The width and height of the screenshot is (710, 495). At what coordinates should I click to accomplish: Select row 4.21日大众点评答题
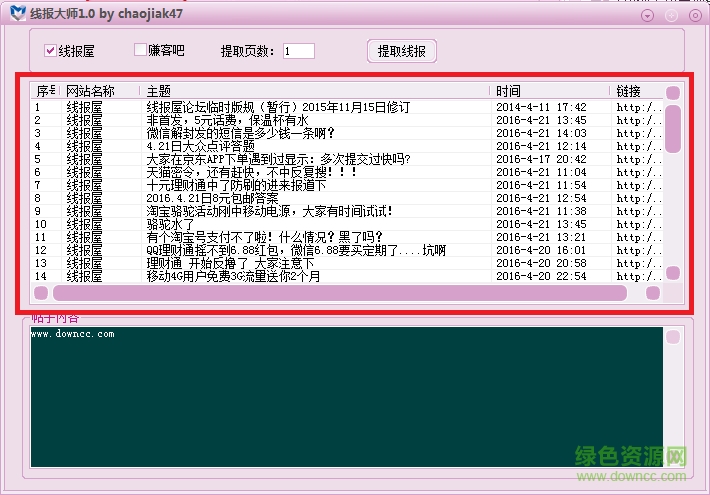tap(347, 146)
